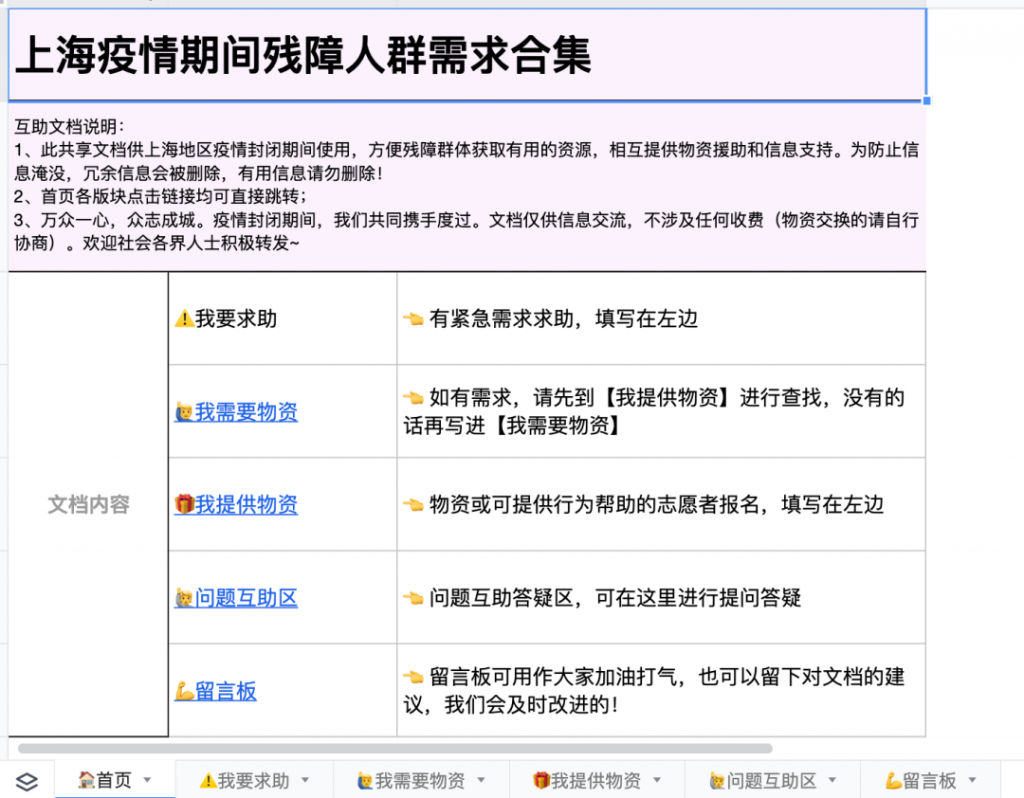
Task: Click the muscle emoji beside 留言板 link
Action: pos(184,691)
